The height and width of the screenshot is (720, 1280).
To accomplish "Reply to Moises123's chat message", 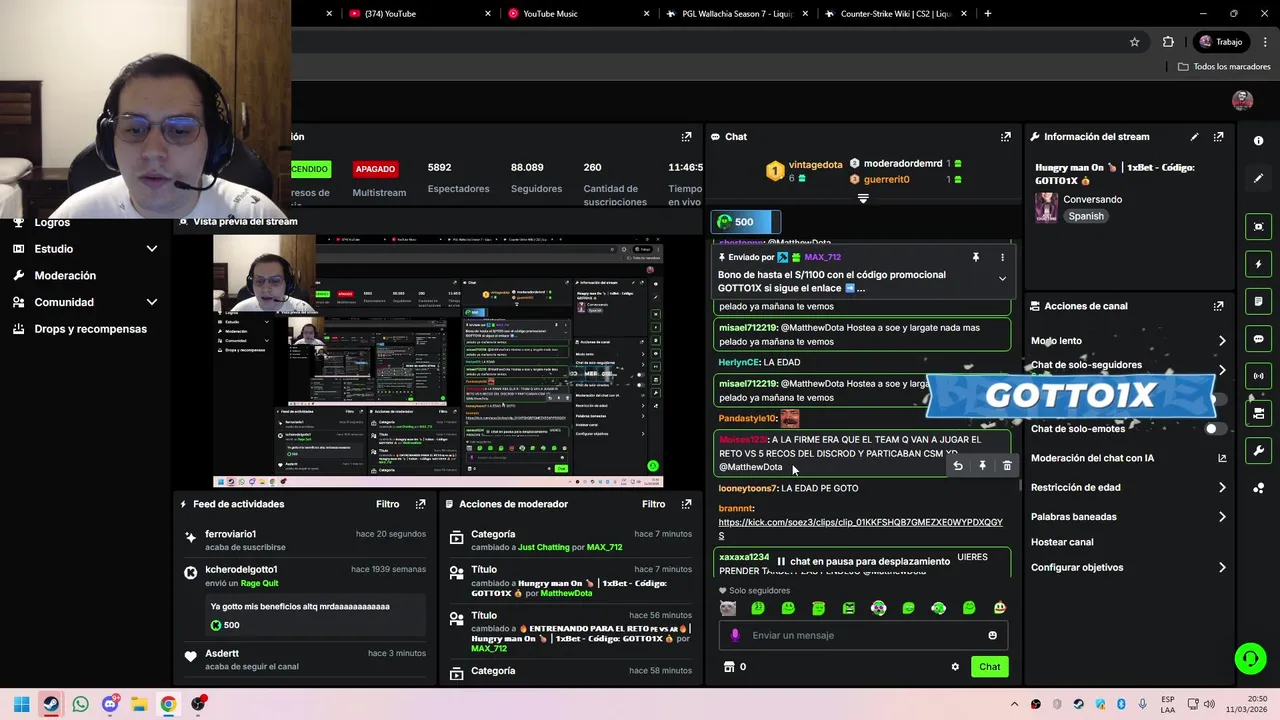I will pyautogui.click(x=958, y=466).
